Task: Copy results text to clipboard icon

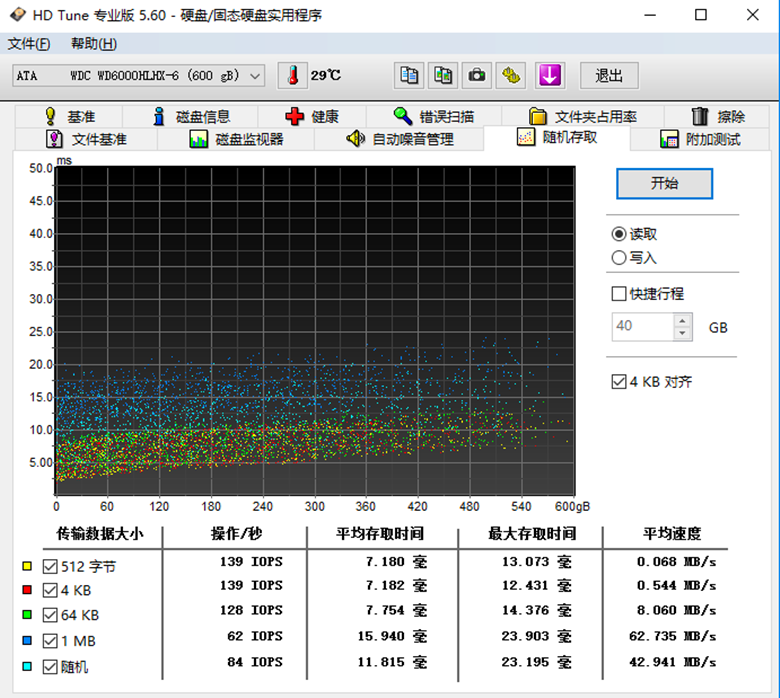Action: point(409,76)
